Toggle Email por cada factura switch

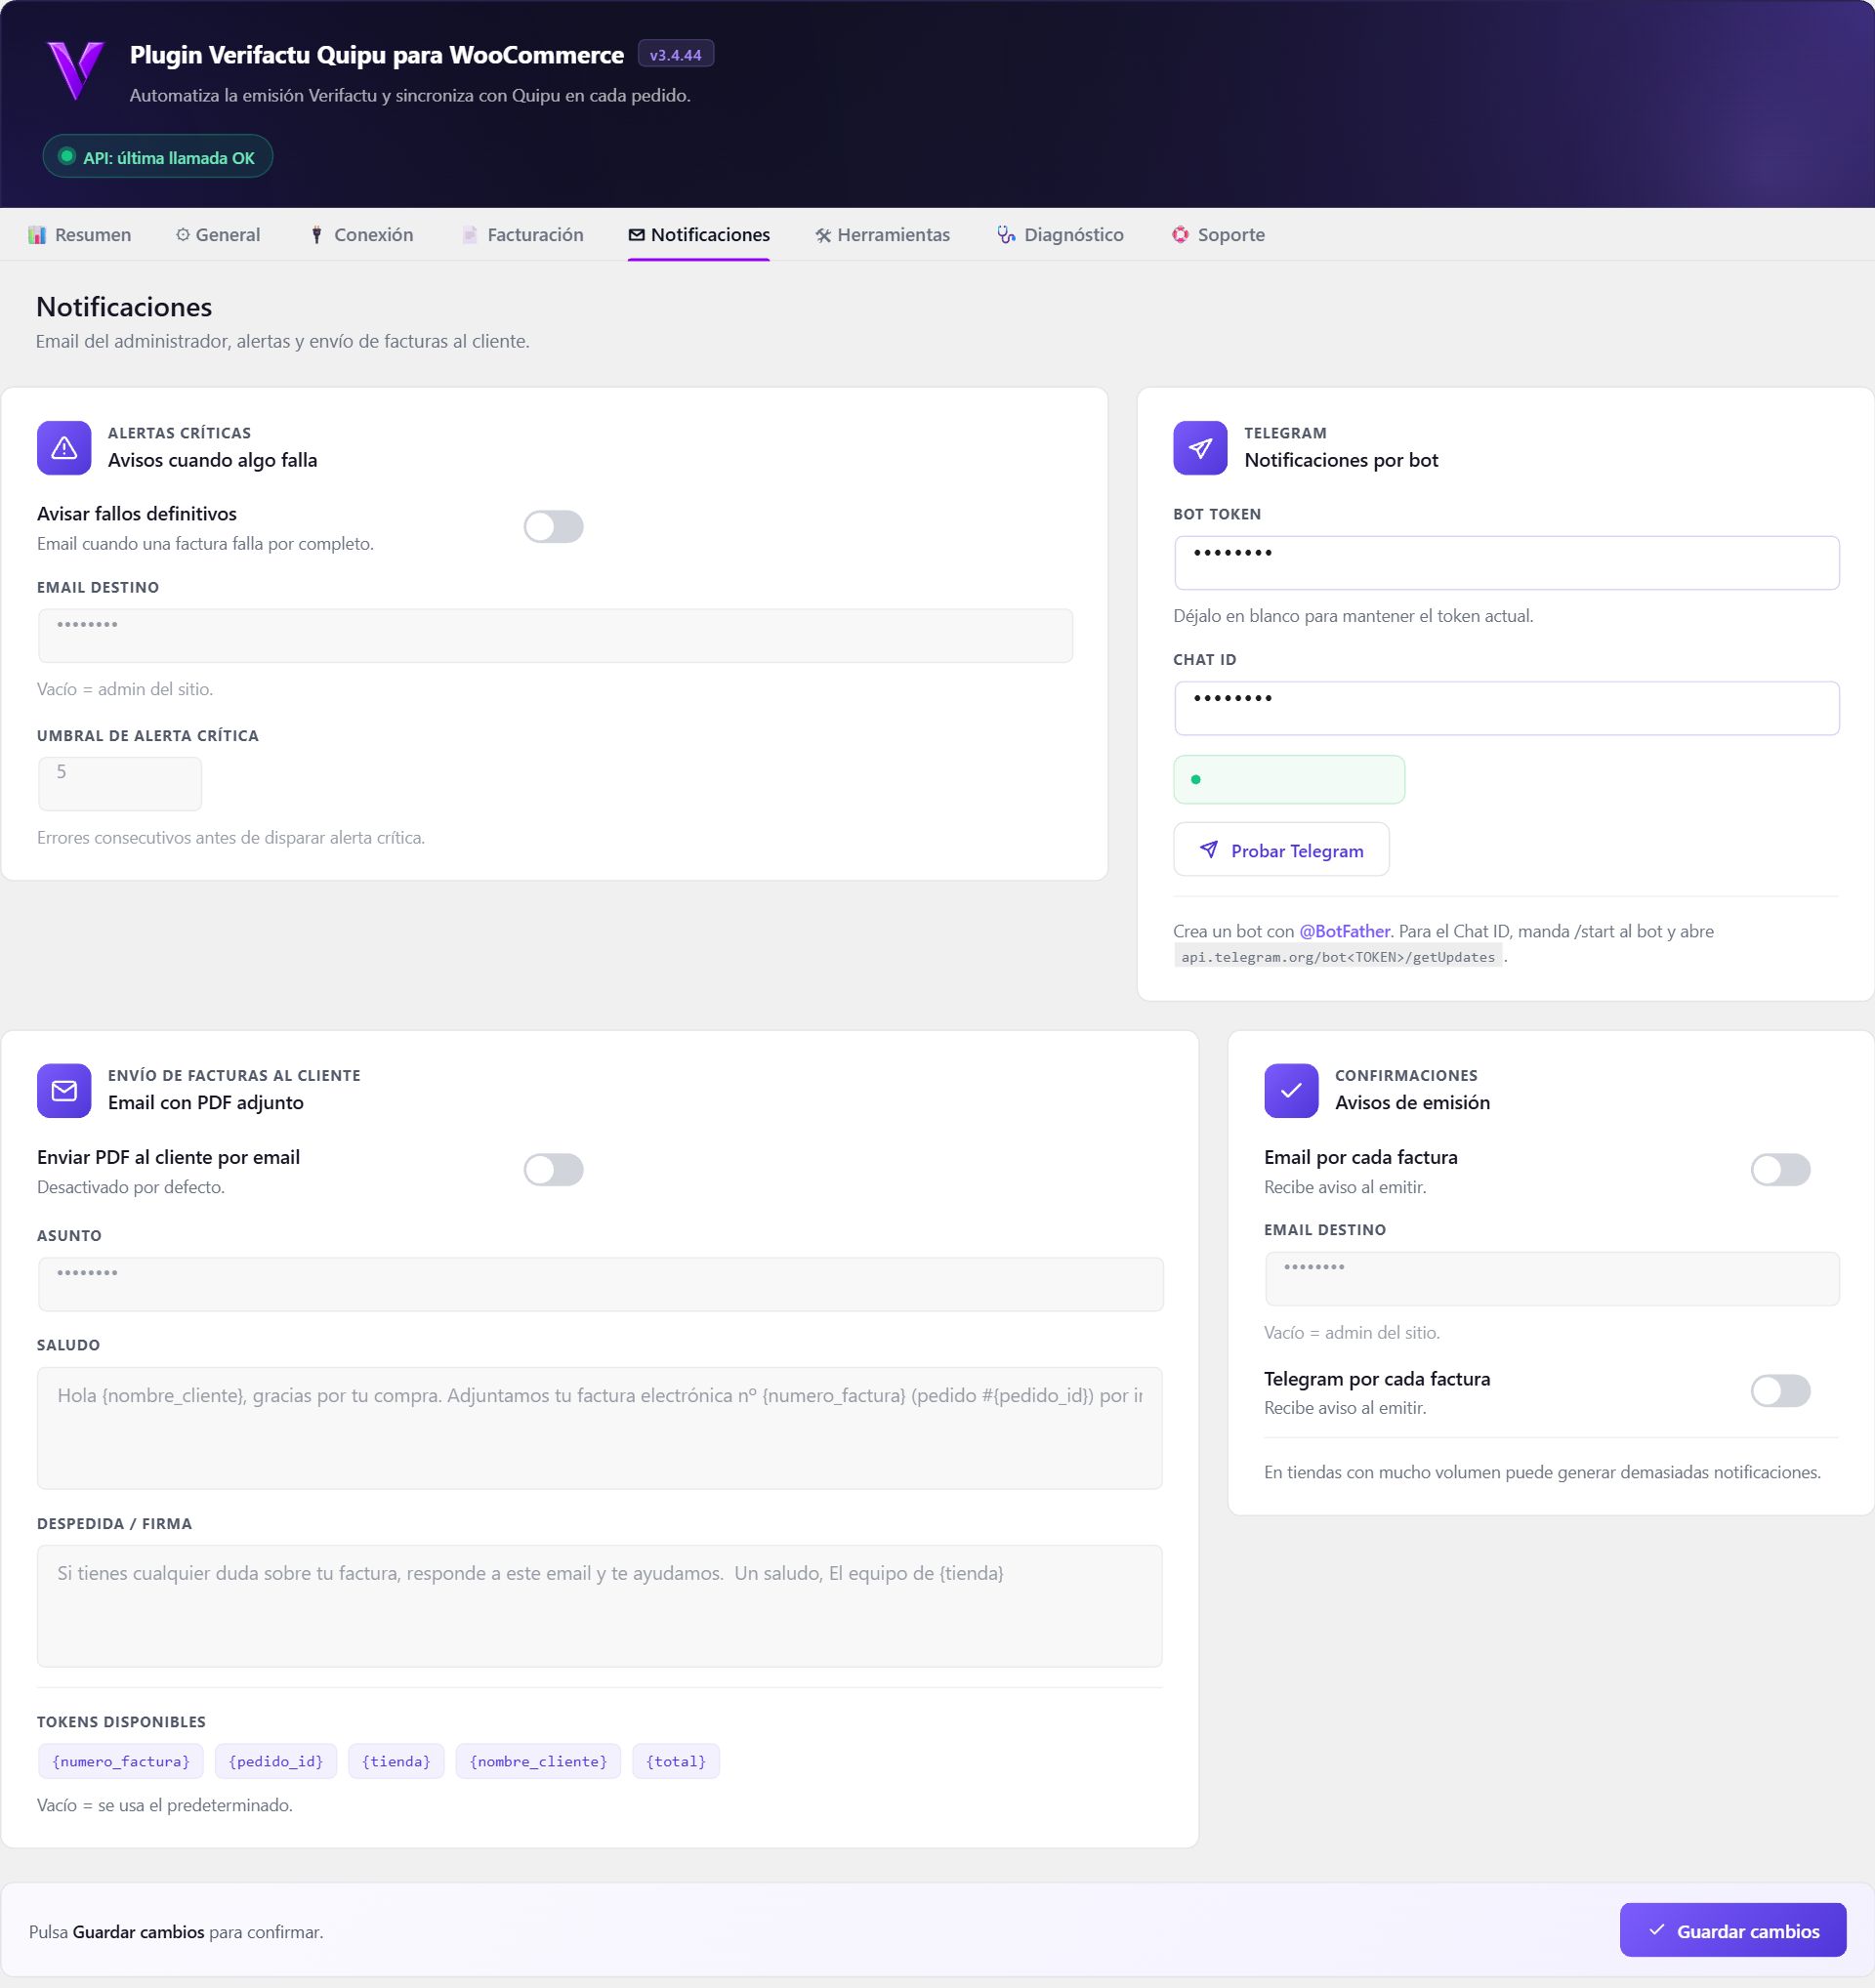[x=1780, y=1169]
